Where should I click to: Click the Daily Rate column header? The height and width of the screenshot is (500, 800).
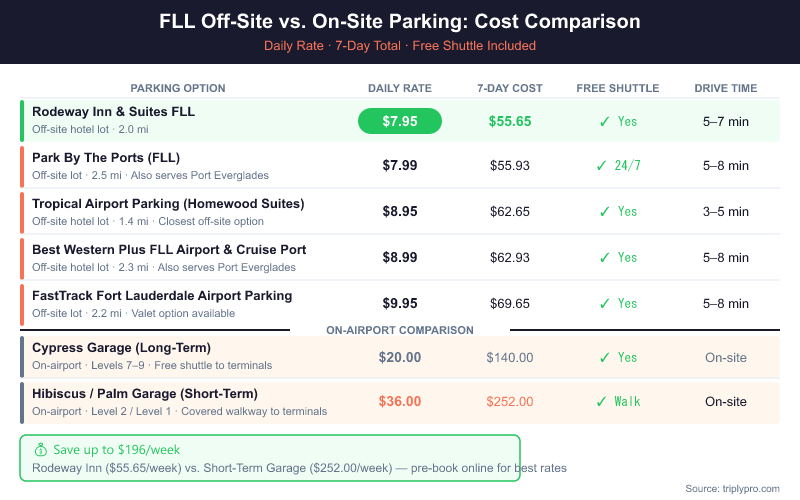click(x=400, y=88)
